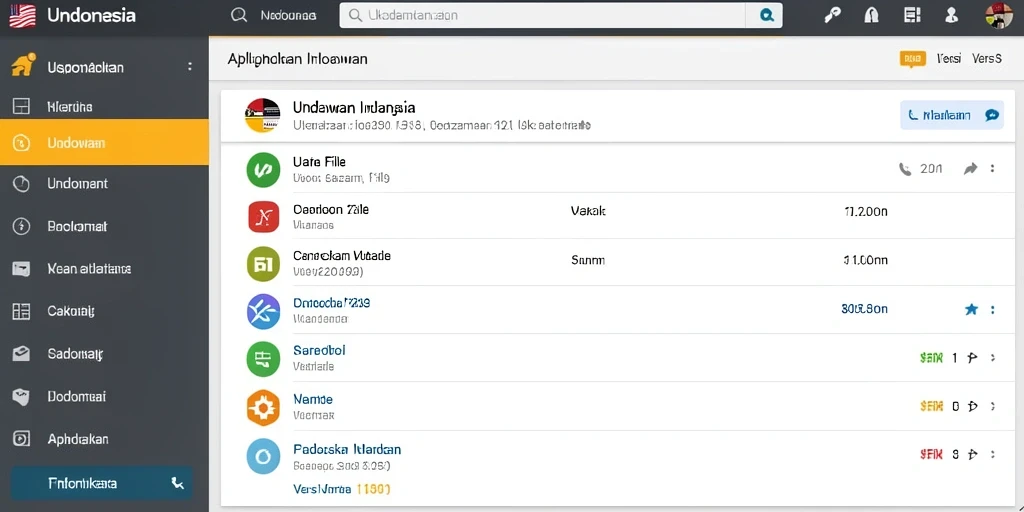Click the red status label in Padotska Idardan row
Screen dimensions: 1024x512
tap(931, 454)
